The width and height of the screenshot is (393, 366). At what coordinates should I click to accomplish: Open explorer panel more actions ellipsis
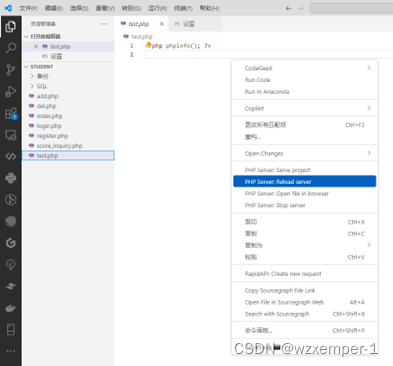tap(104, 24)
